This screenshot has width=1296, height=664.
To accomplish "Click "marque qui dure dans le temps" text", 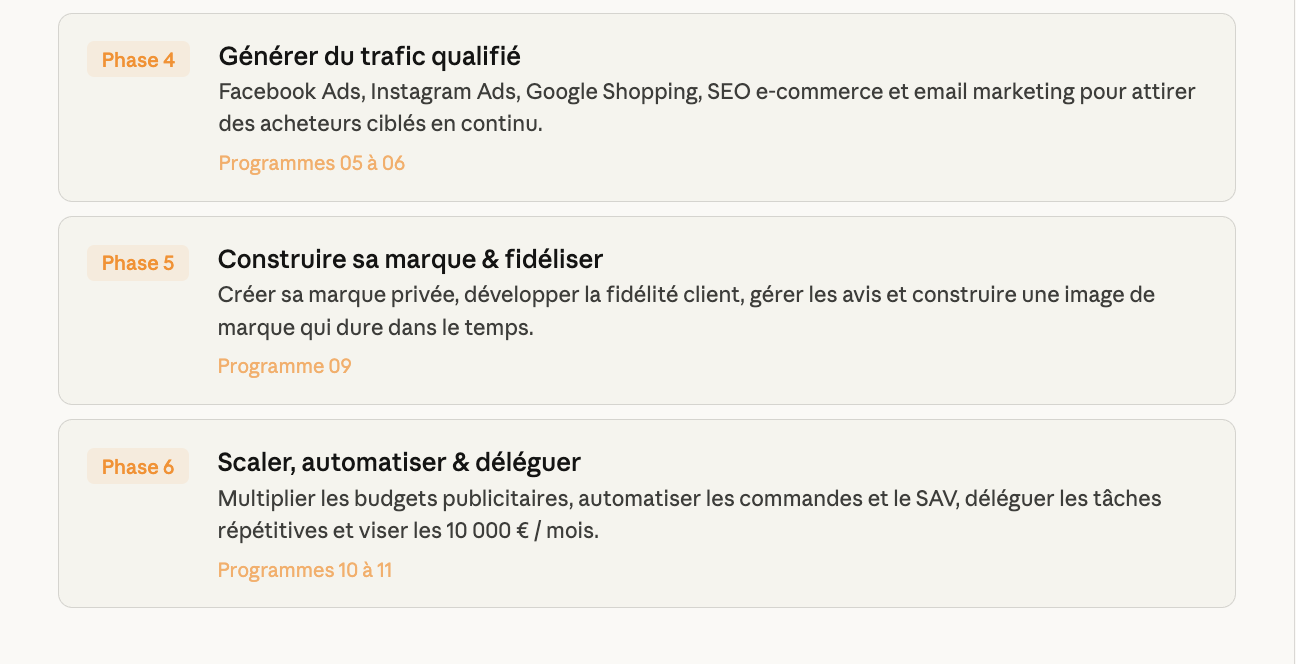I will click(375, 328).
